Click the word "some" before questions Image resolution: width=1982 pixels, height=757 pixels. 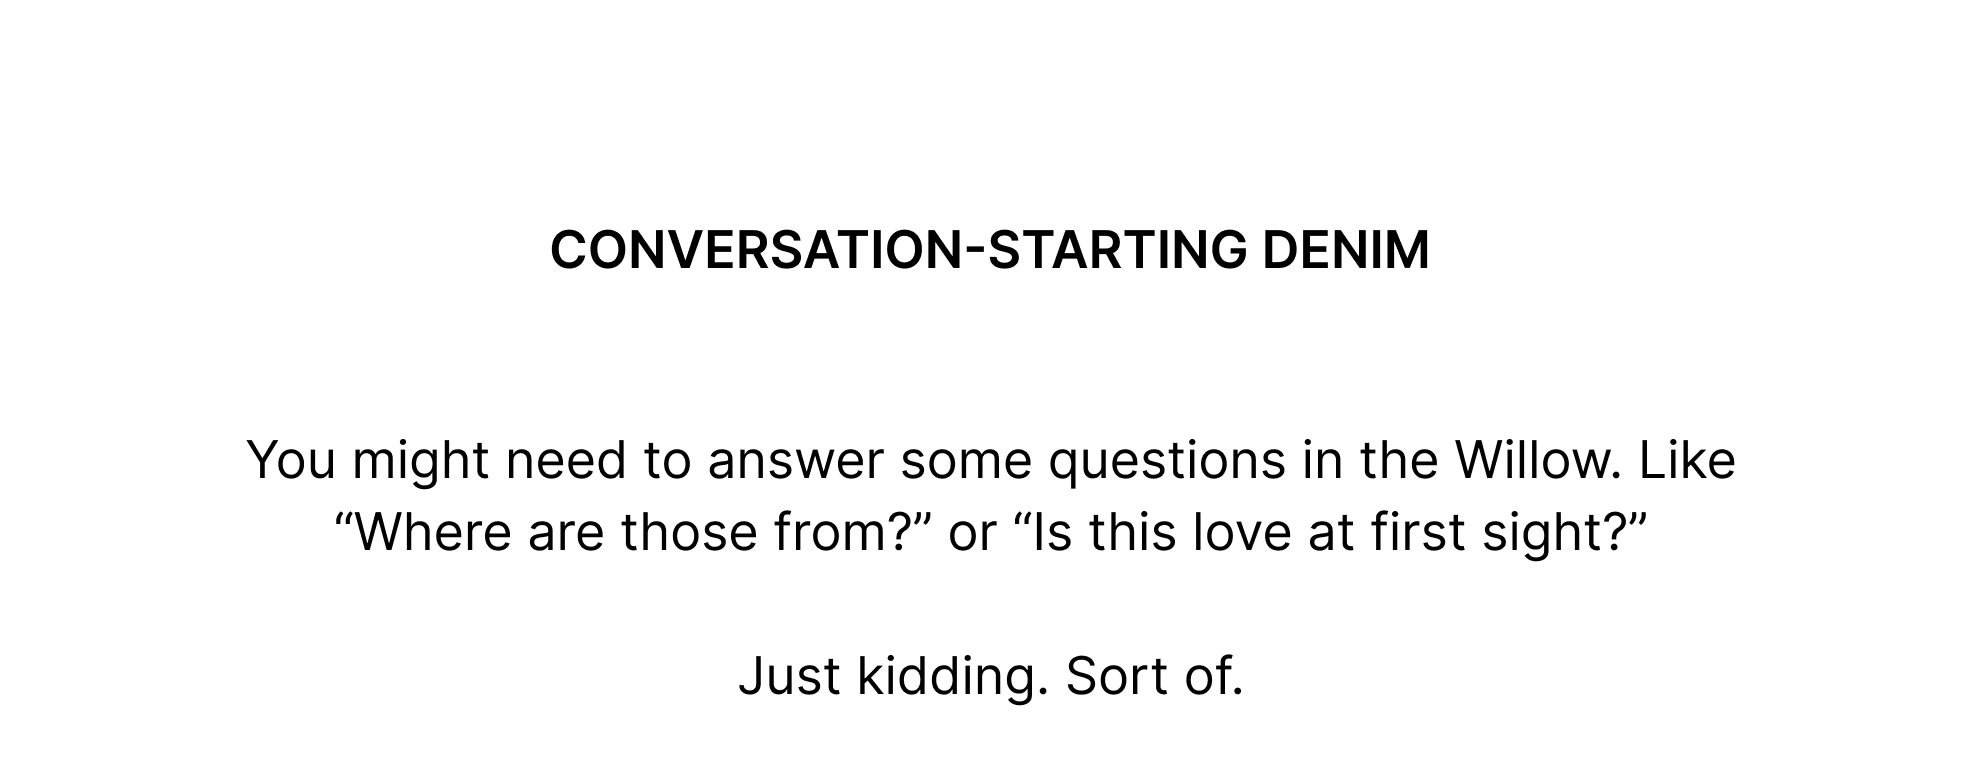pos(966,462)
